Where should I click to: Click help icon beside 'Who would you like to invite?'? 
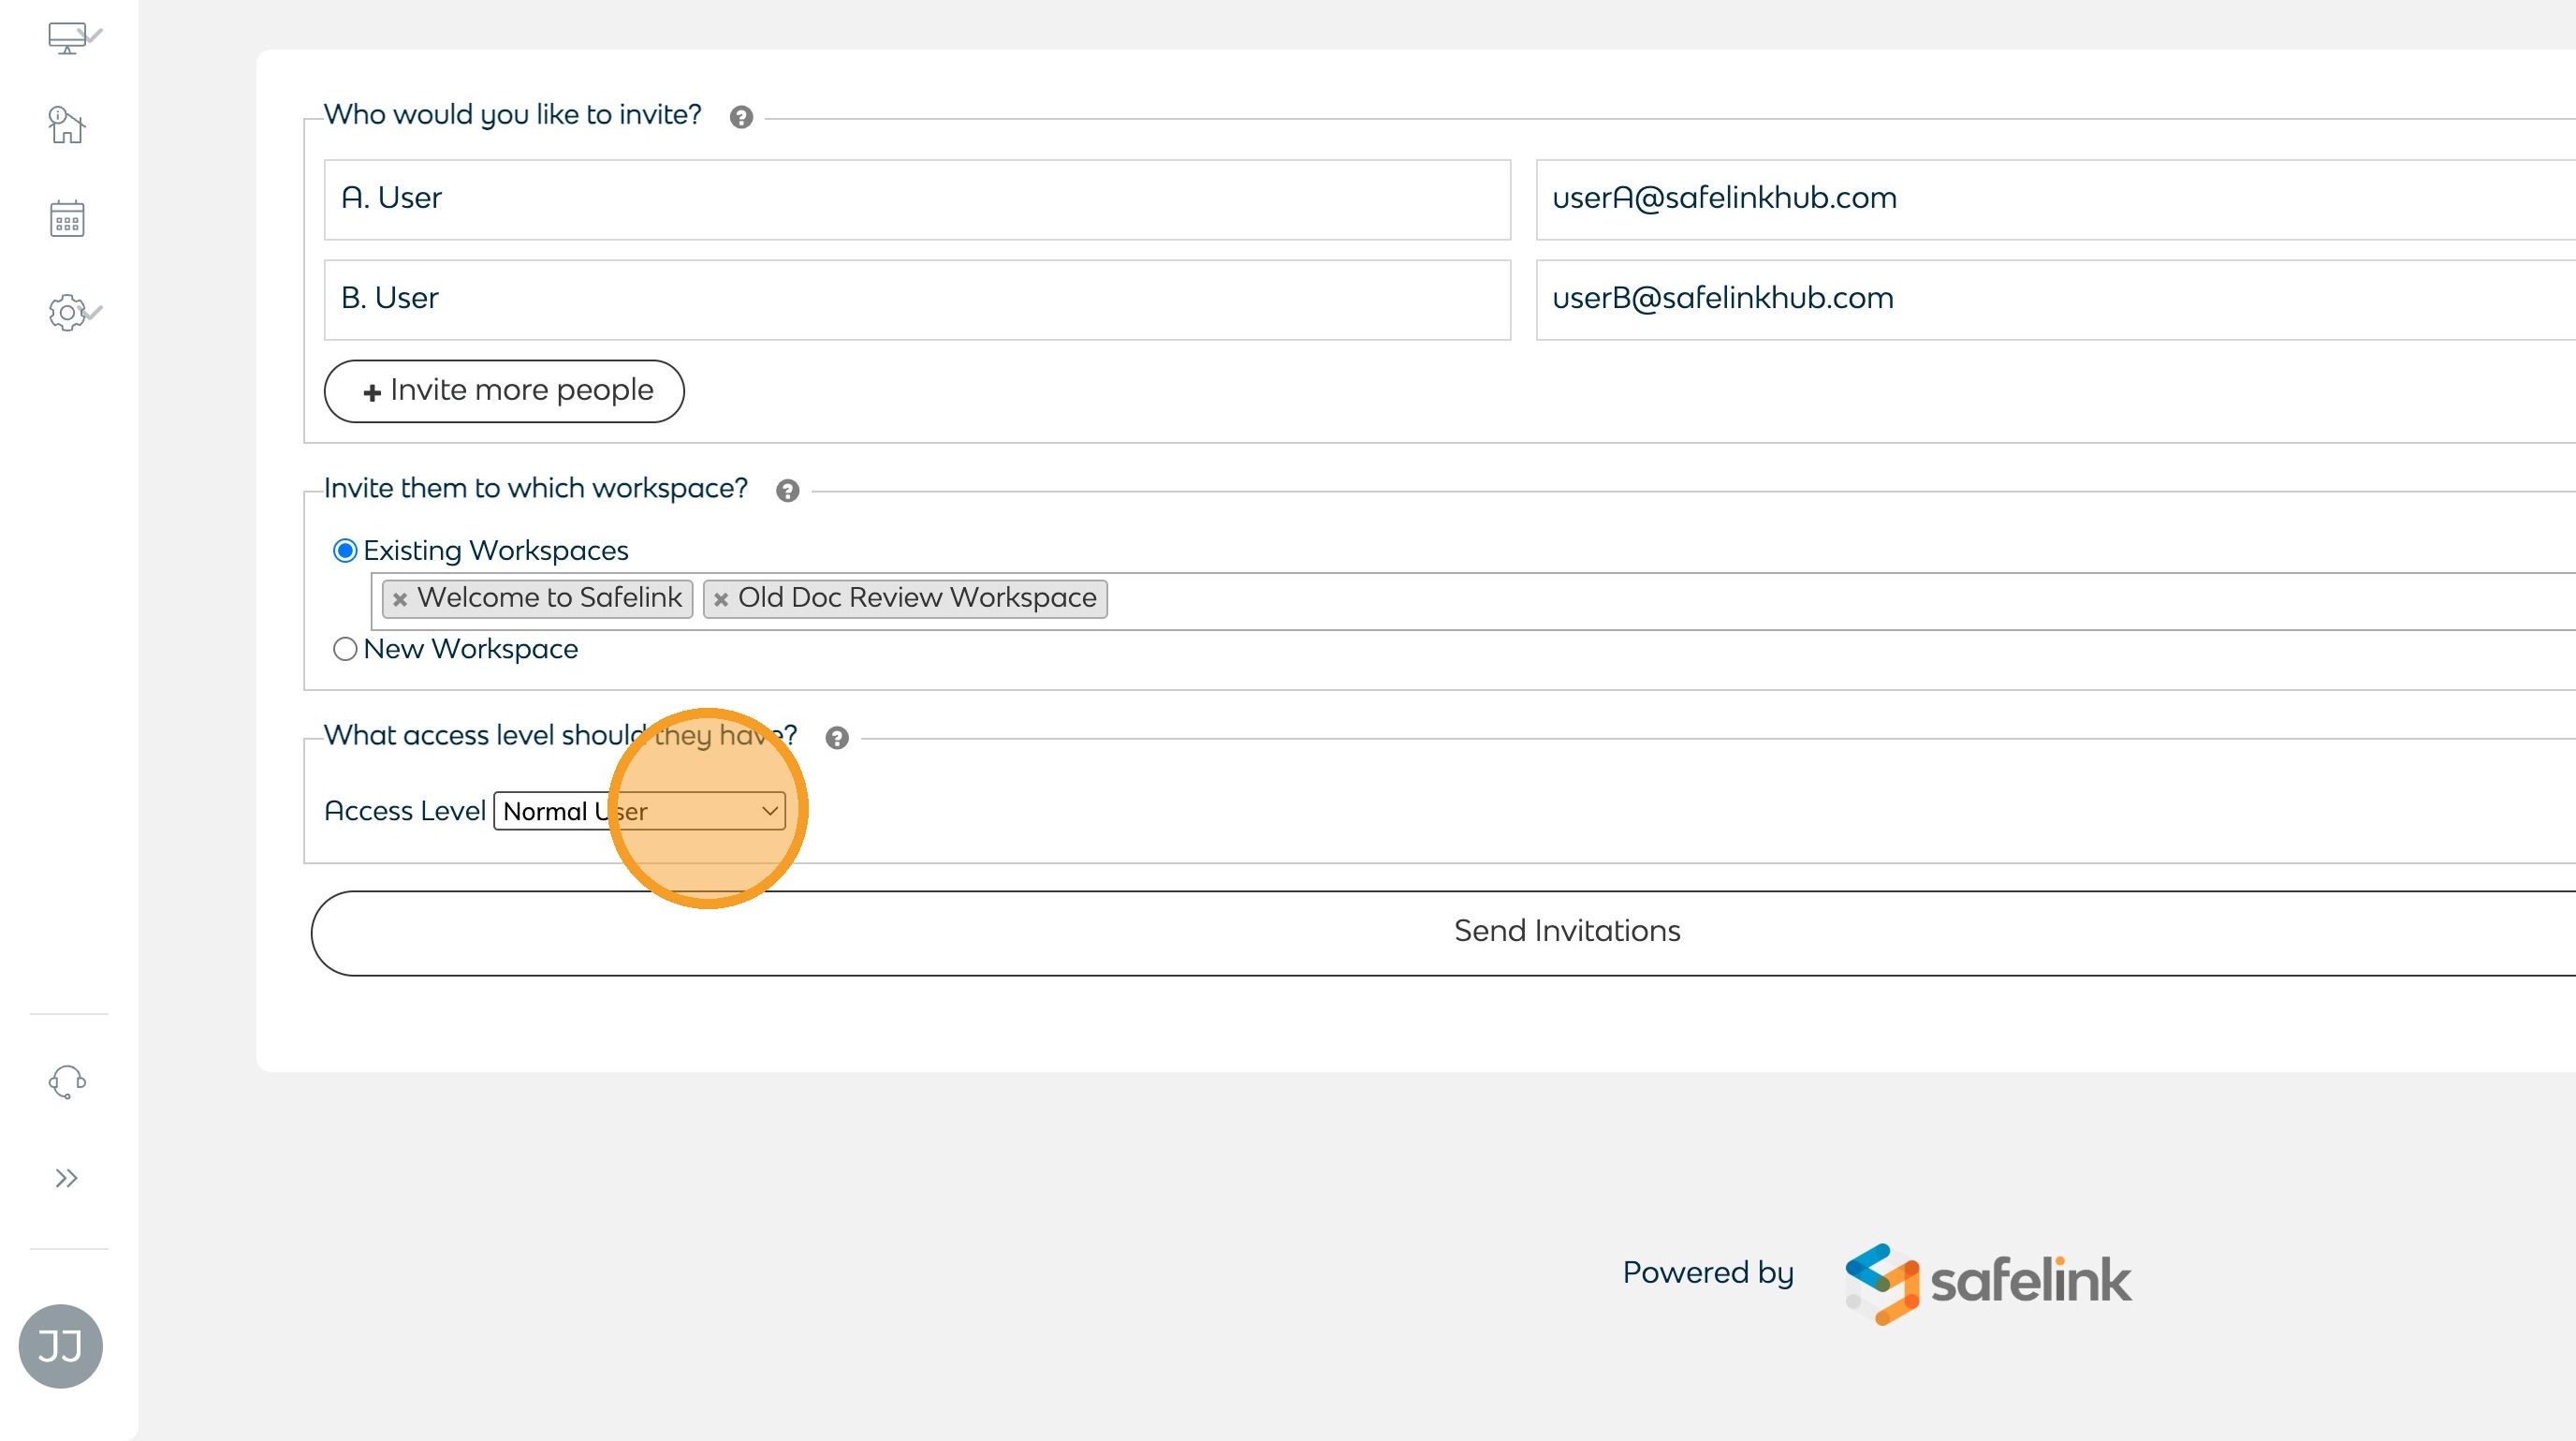click(741, 117)
